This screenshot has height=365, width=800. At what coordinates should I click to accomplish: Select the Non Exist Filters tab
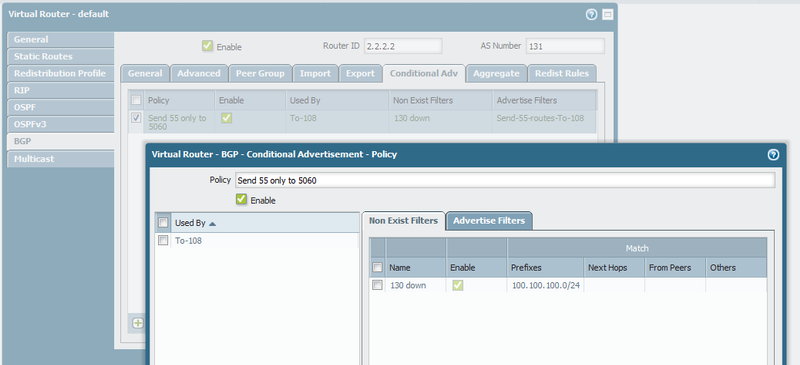404,221
